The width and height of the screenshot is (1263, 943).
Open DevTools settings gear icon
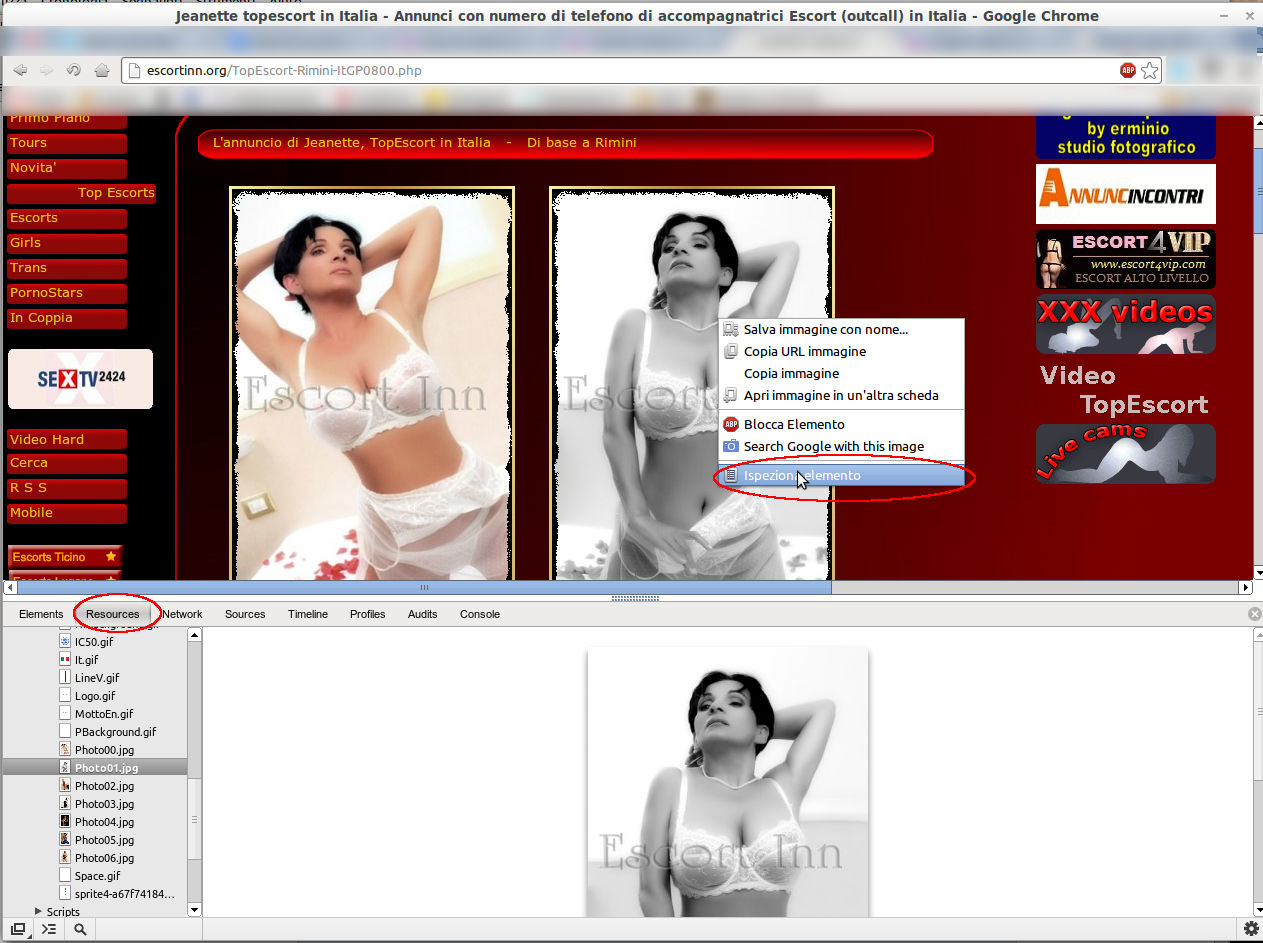coord(1250,929)
